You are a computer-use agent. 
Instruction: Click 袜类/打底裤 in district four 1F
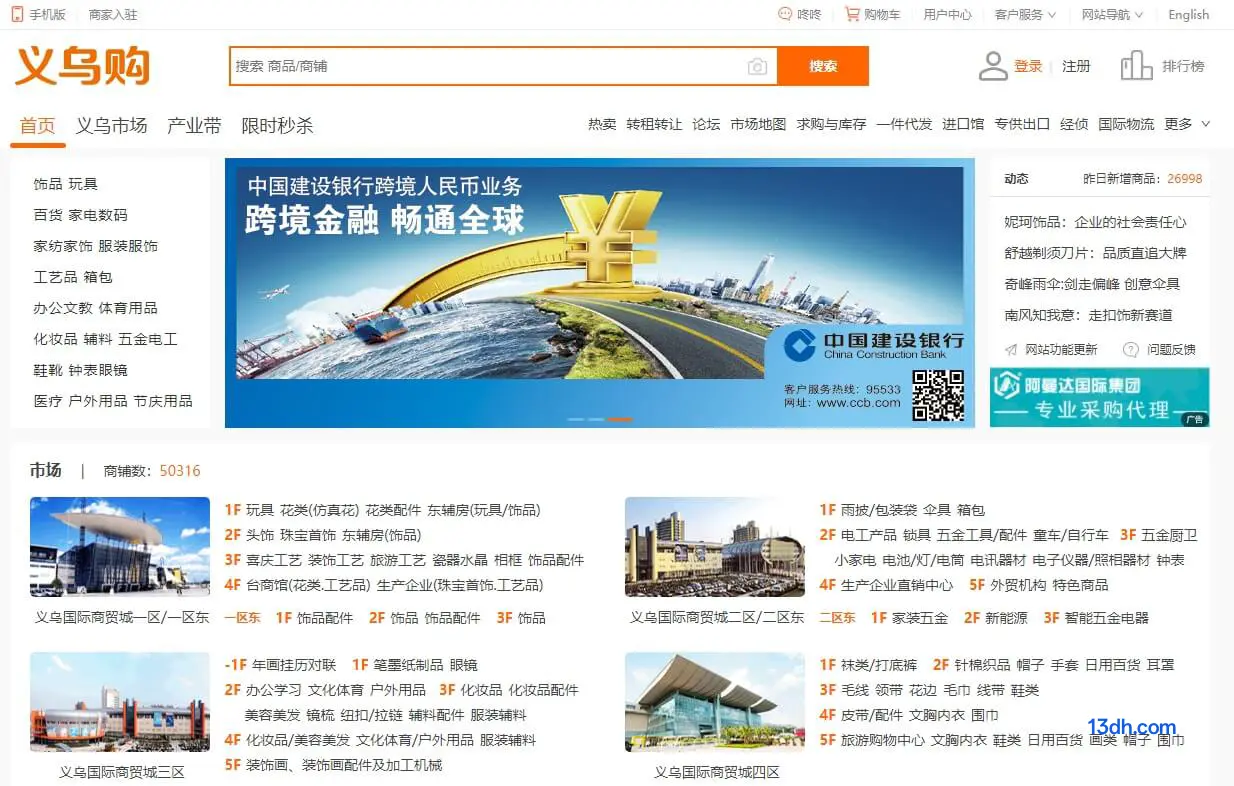879,665
